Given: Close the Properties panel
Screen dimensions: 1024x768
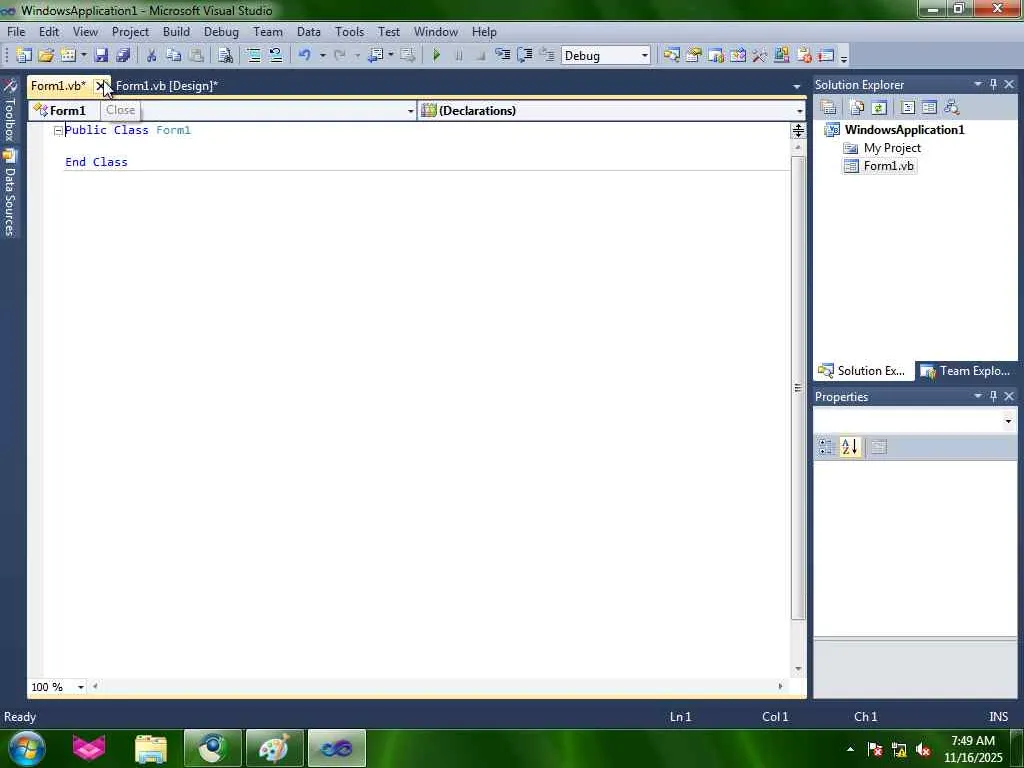Looking at the screenshot, I should [1009, 396].
